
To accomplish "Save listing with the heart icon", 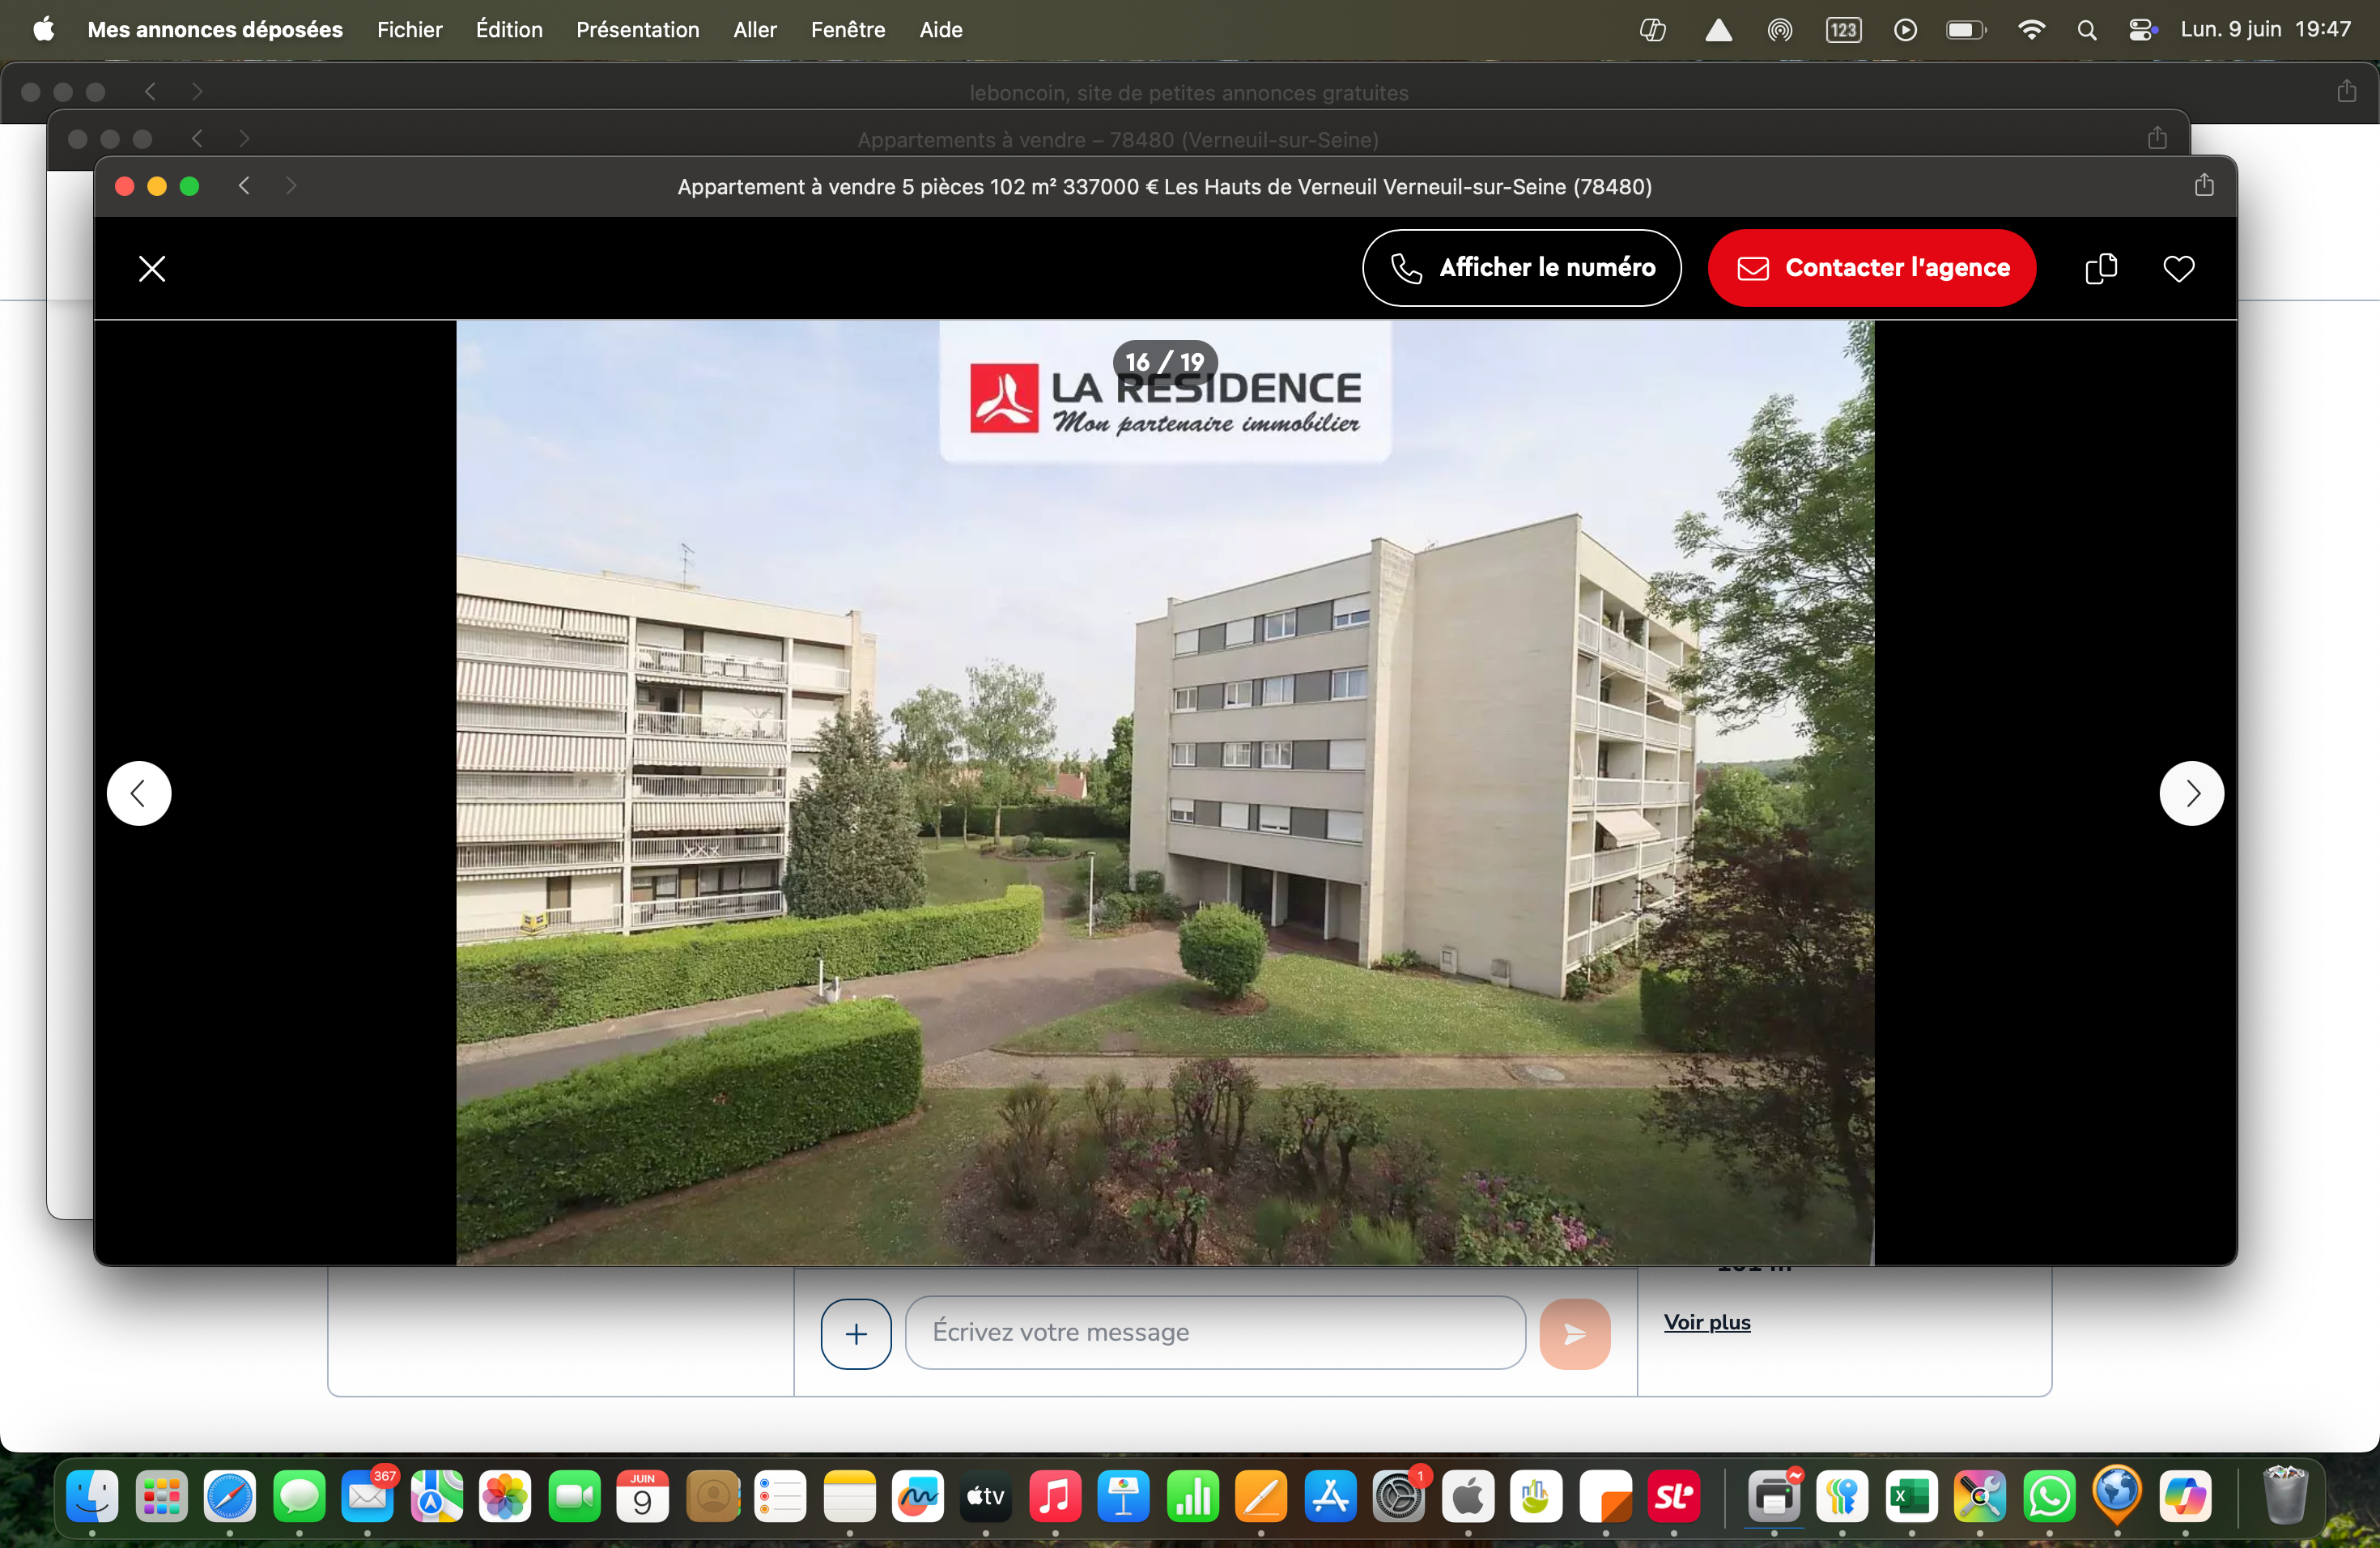I will pyautogui.click(x=2178, y=268).
